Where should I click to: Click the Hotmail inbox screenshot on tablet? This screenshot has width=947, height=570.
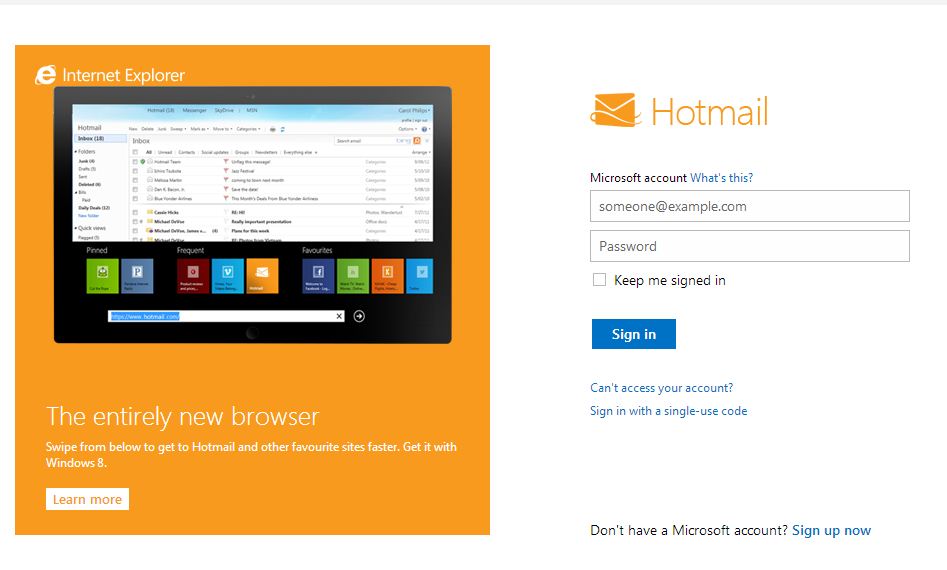252,173
